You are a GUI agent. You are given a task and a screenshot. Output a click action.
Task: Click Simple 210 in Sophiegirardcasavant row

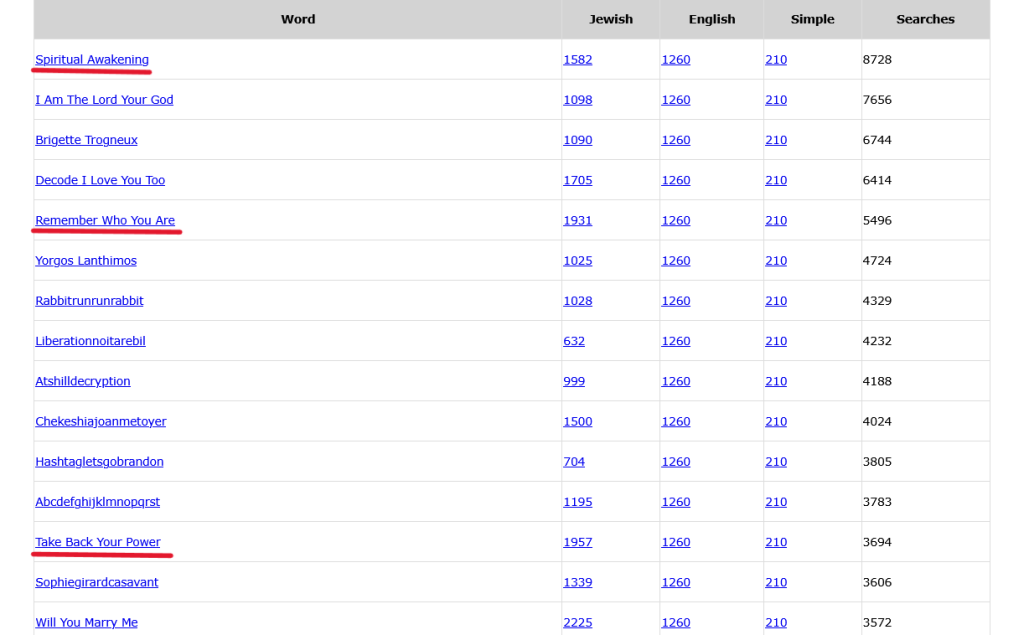776,582
